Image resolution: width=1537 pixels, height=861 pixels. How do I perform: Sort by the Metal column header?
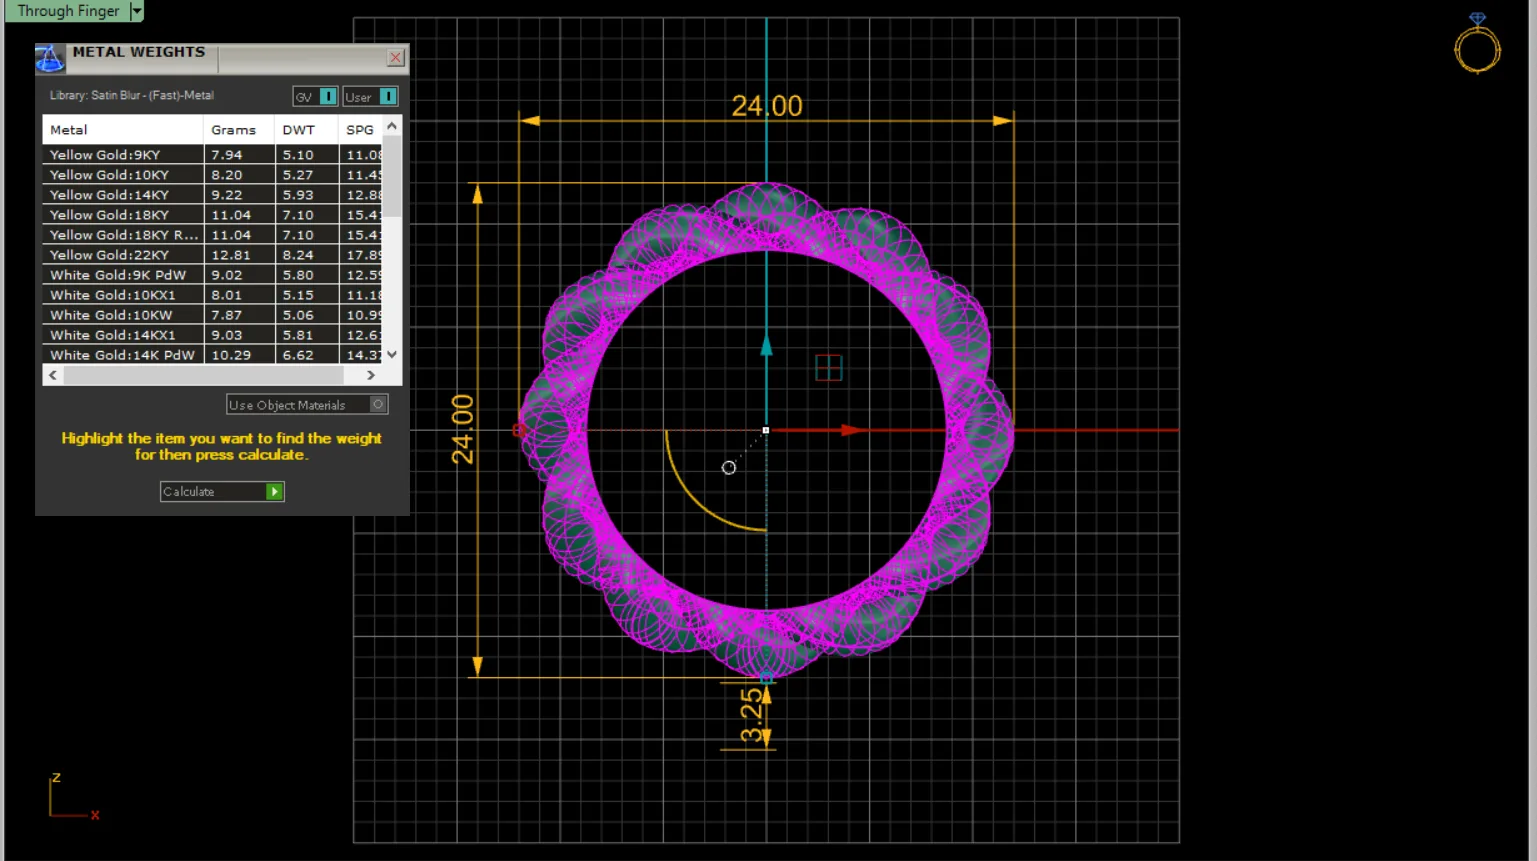(x=123, y=130)
